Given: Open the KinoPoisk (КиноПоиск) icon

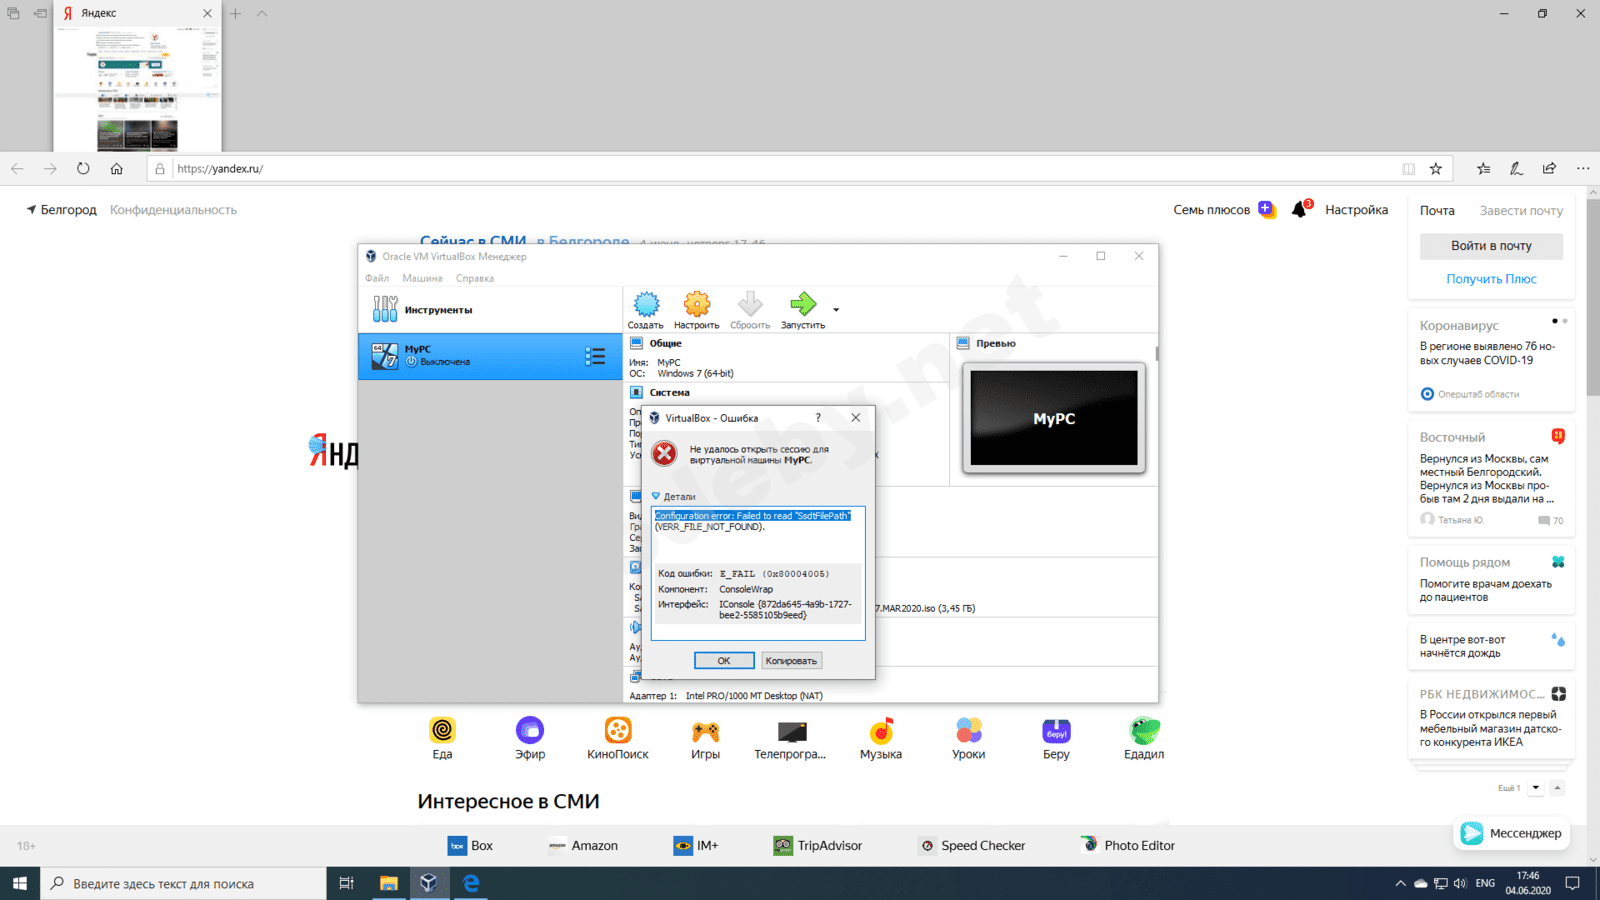Looking at the screenshot, I should [x=618, y=732].
